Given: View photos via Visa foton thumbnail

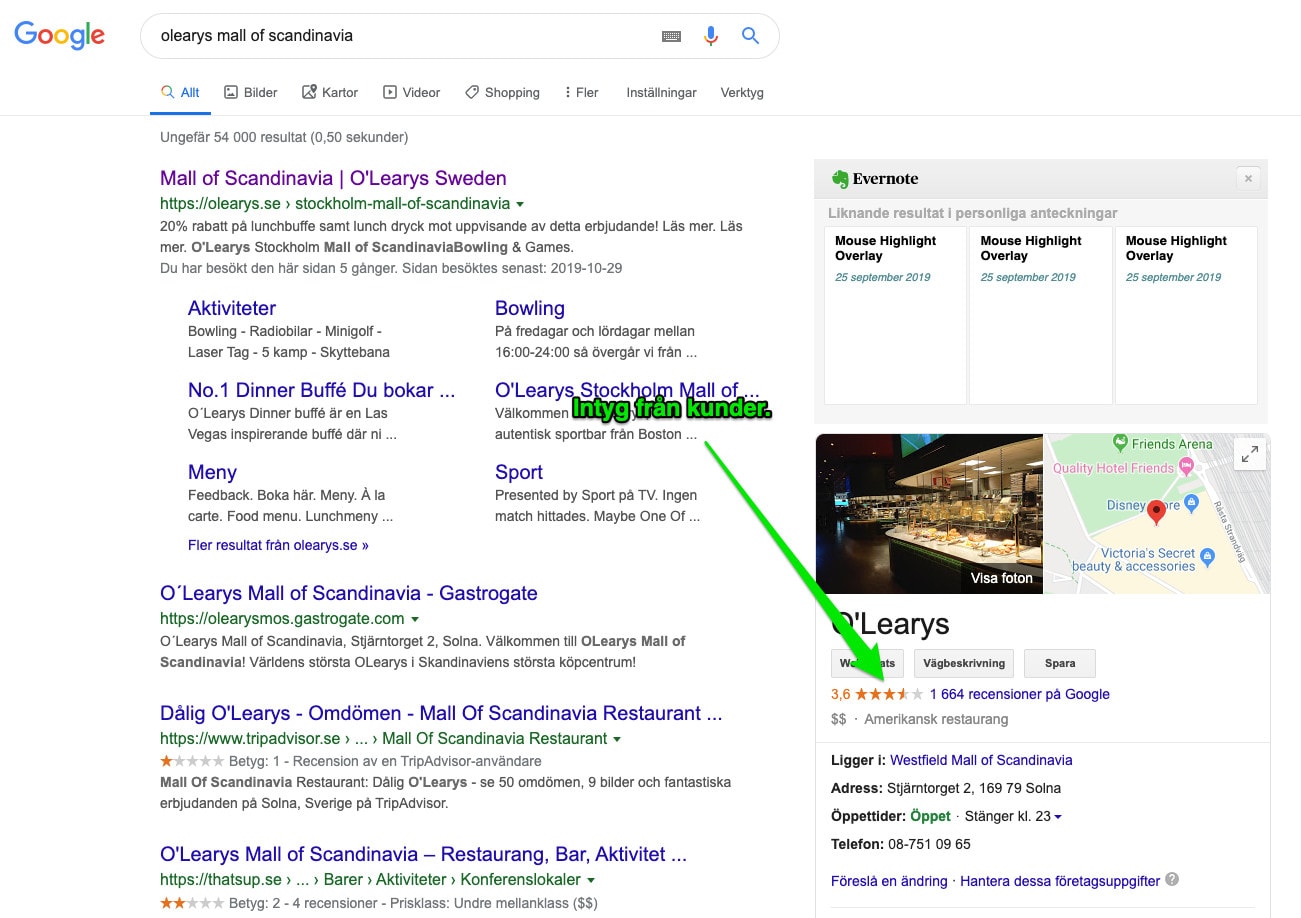Looking at the screenshot, I should (929, 513).
